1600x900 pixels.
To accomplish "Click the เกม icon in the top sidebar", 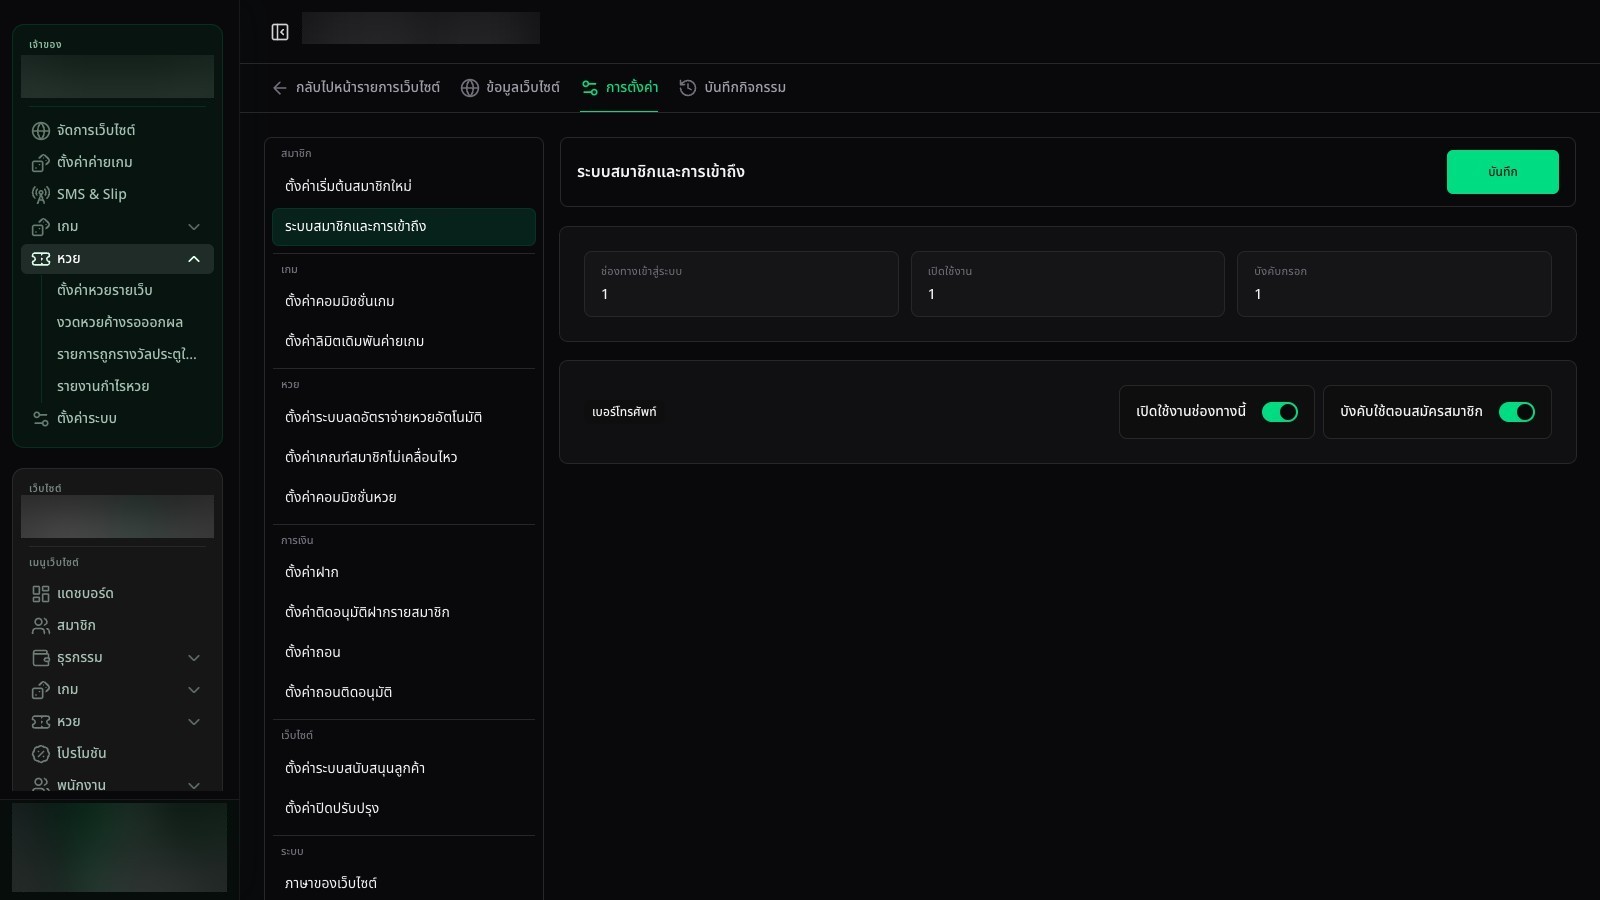I will (41, 227).
